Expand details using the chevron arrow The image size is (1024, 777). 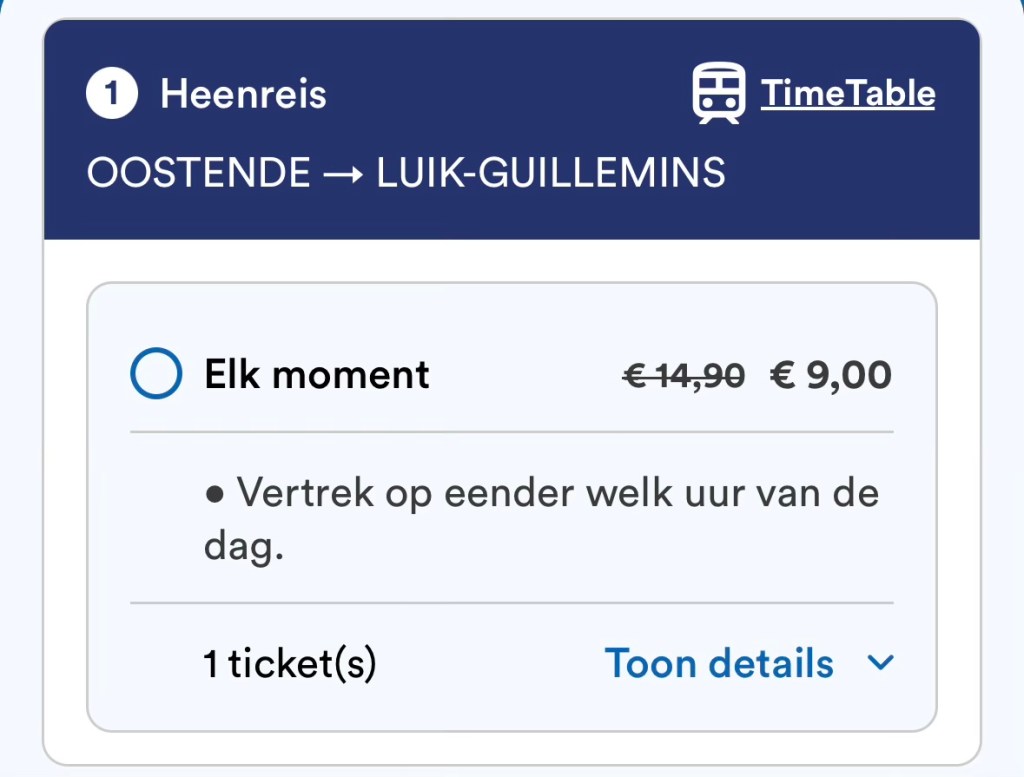coord(880,663)
